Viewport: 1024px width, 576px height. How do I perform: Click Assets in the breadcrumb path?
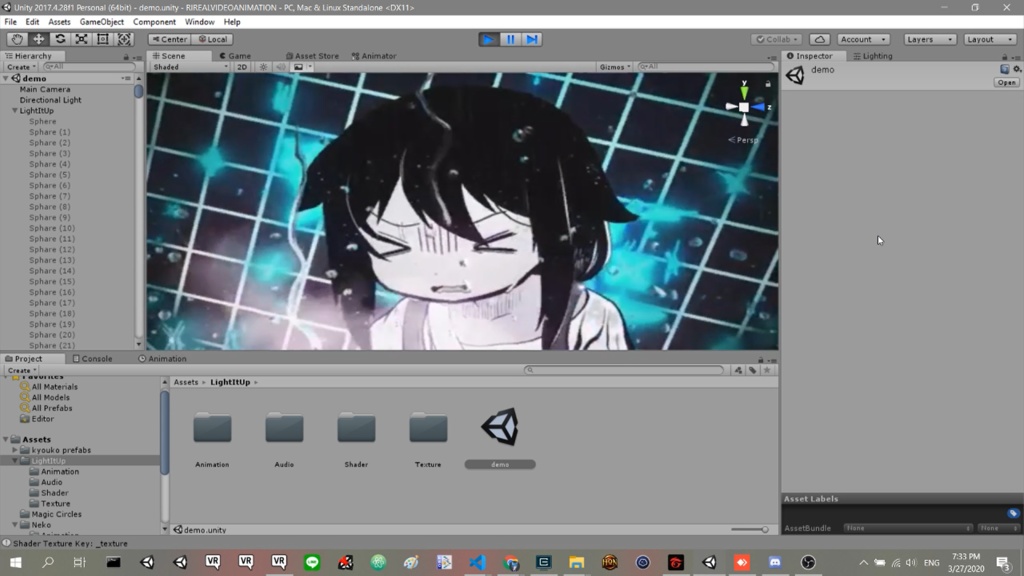(x=185, y=382)
